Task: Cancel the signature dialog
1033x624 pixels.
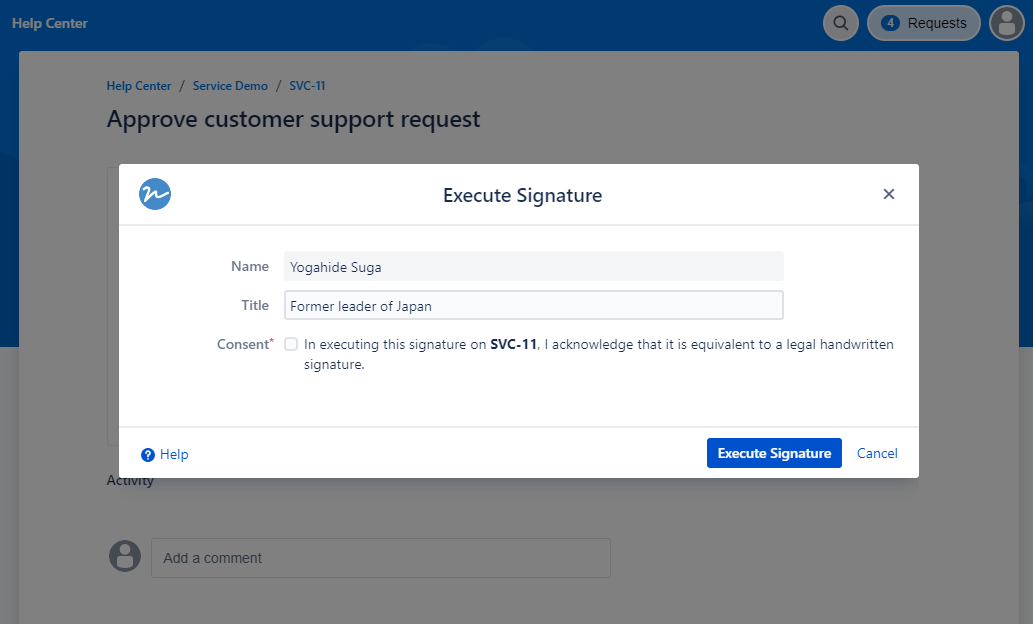Action: (x=877, y=453)
